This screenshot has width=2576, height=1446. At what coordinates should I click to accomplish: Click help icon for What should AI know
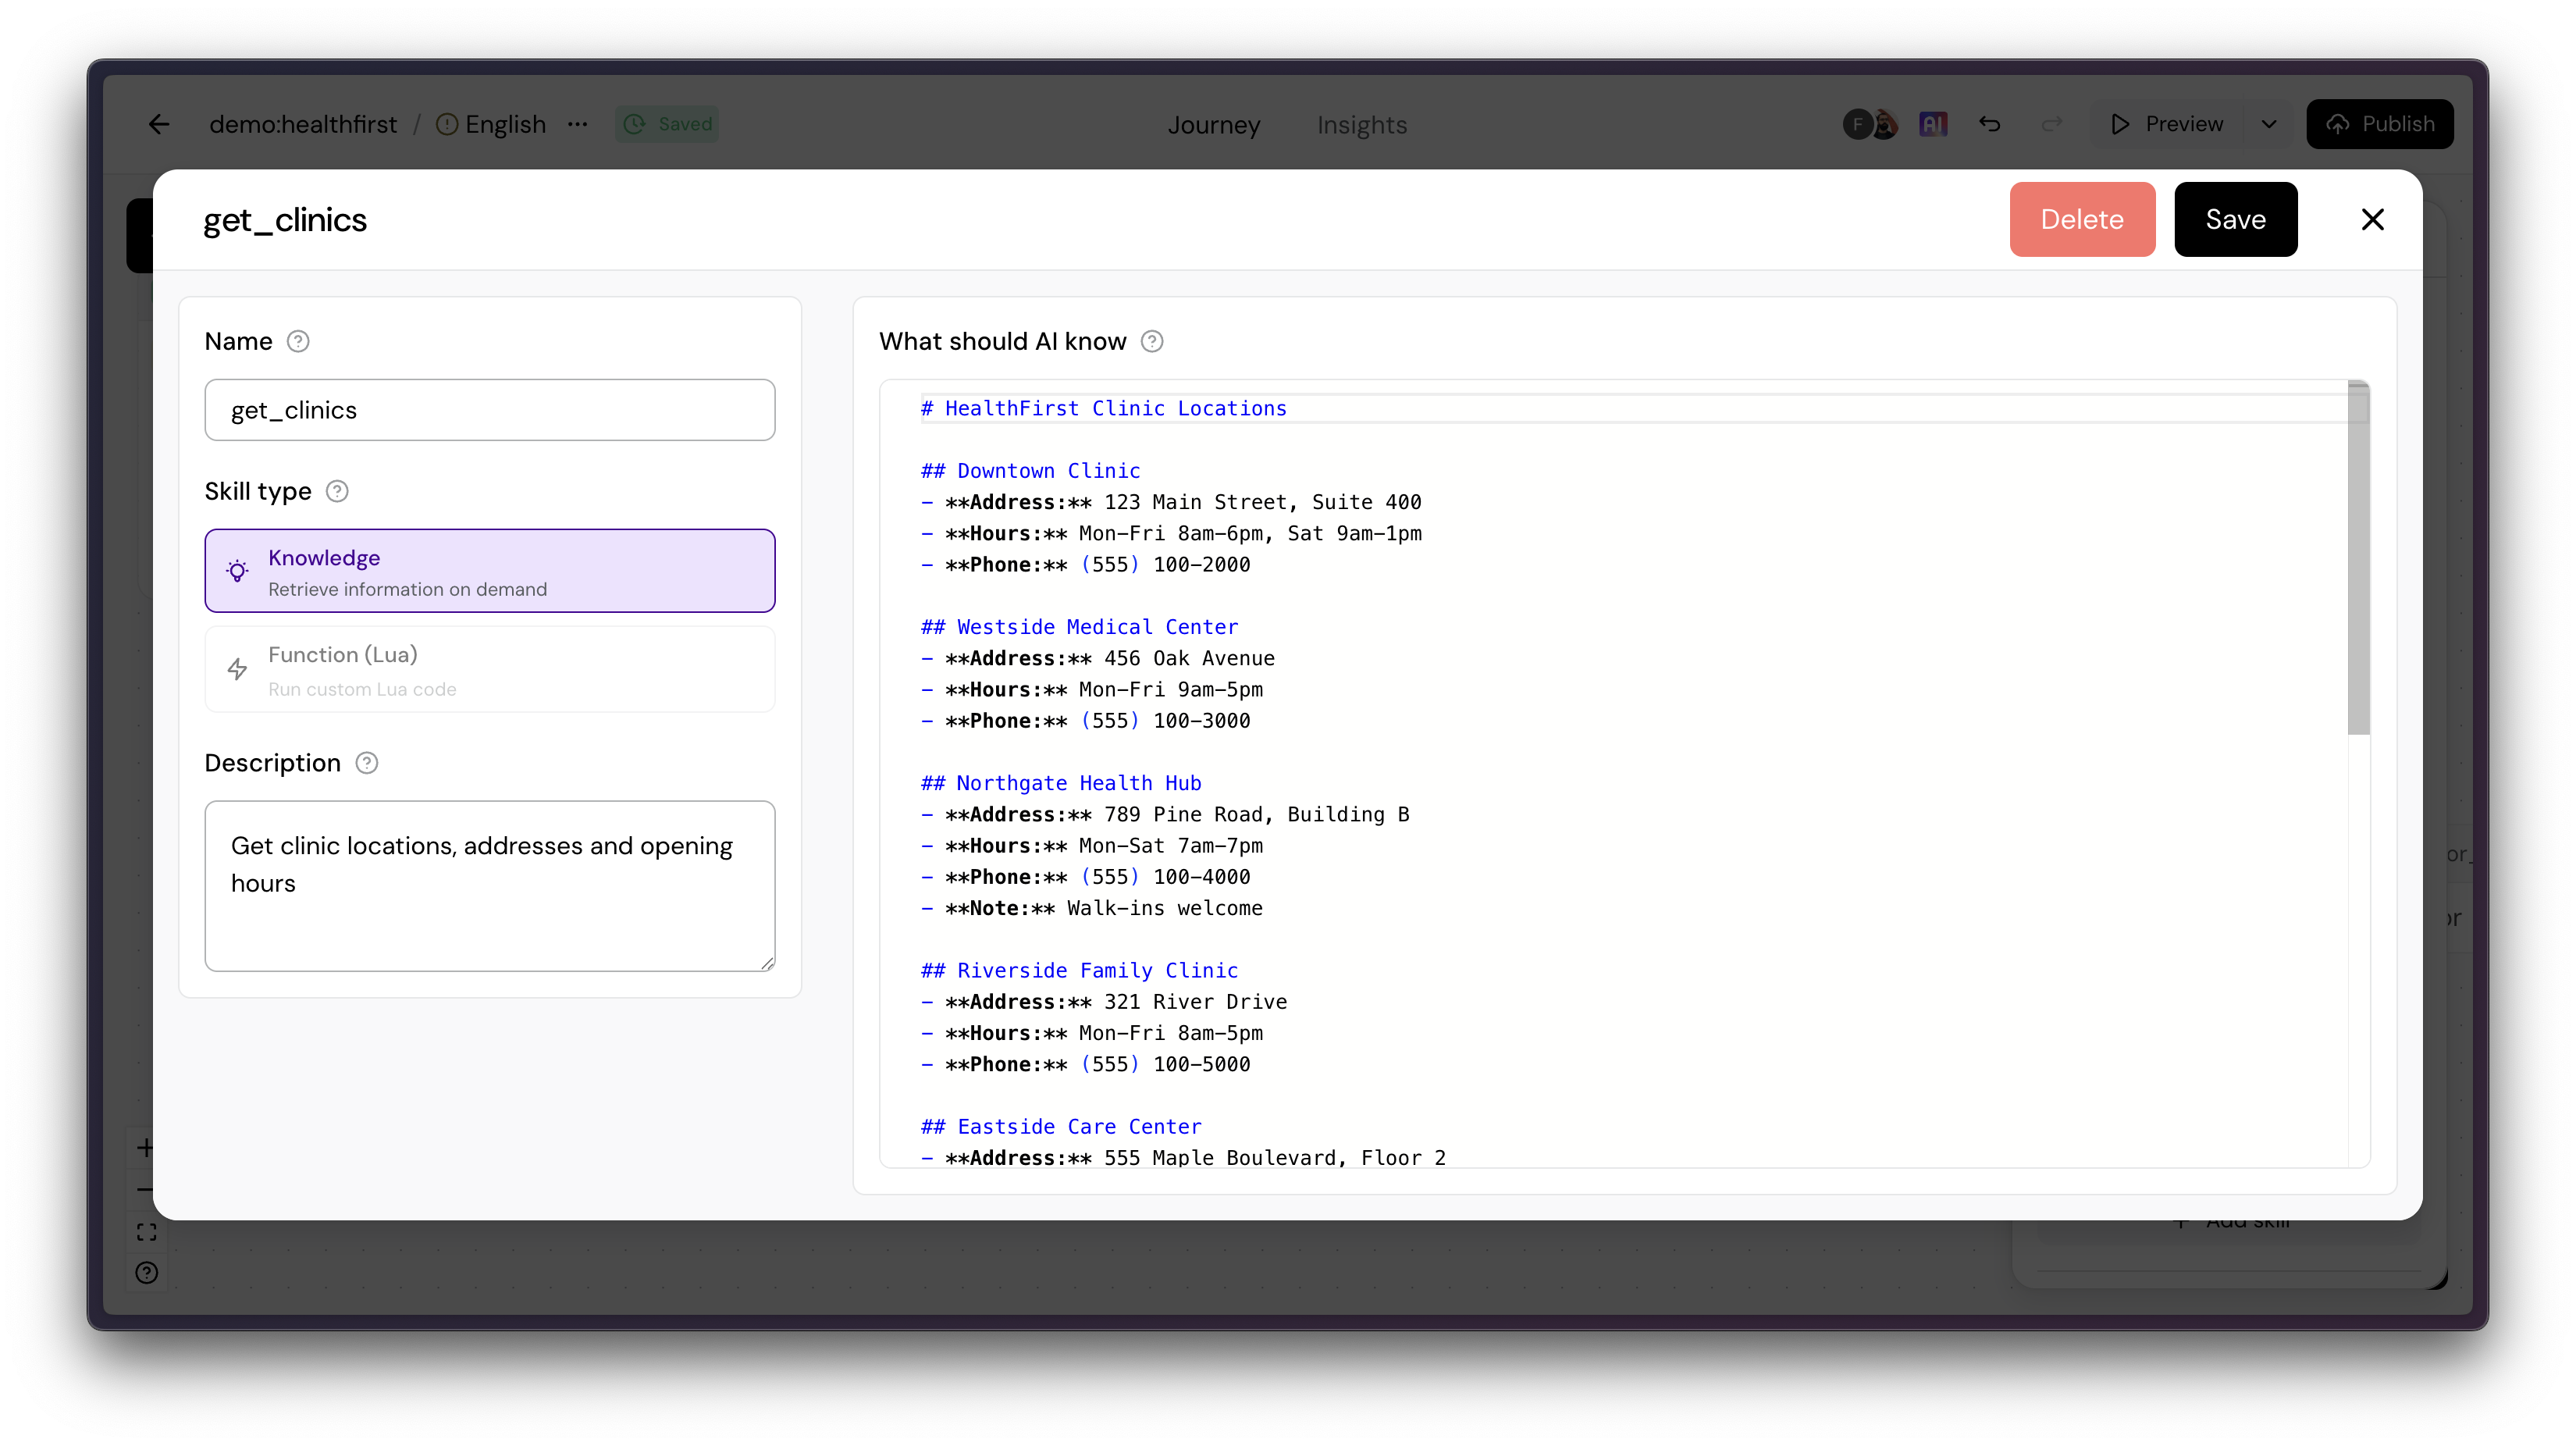point(1152,342)
